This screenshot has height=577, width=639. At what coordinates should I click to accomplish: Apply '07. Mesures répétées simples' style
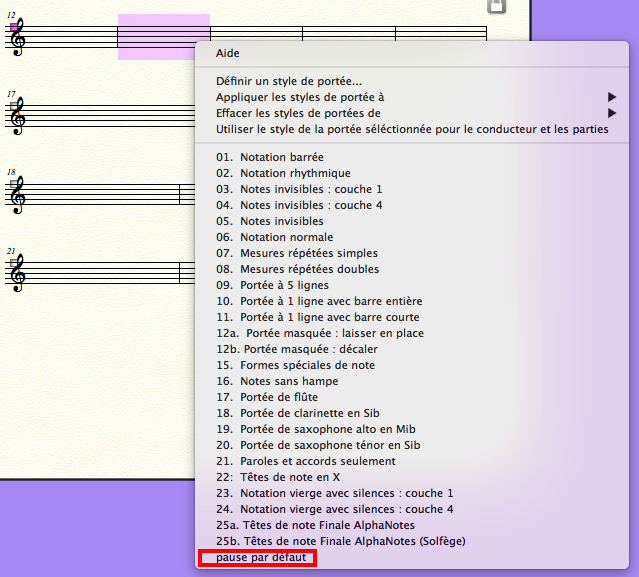click(297, 253)
